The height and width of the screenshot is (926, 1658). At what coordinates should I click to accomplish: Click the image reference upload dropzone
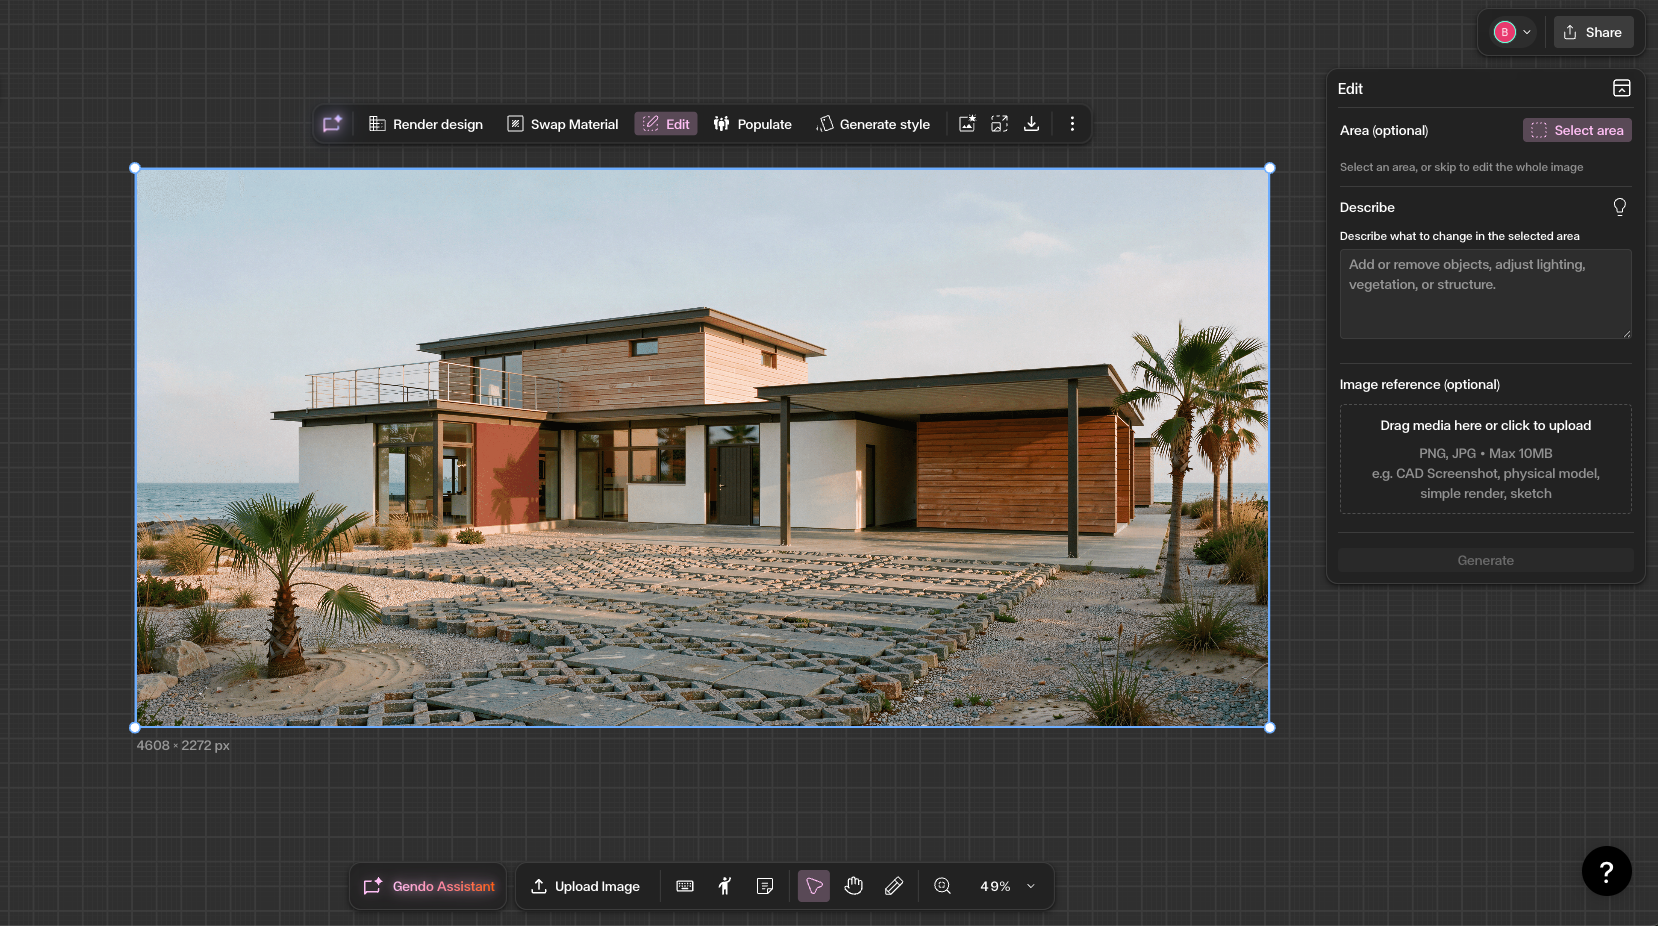[1486, 459]
